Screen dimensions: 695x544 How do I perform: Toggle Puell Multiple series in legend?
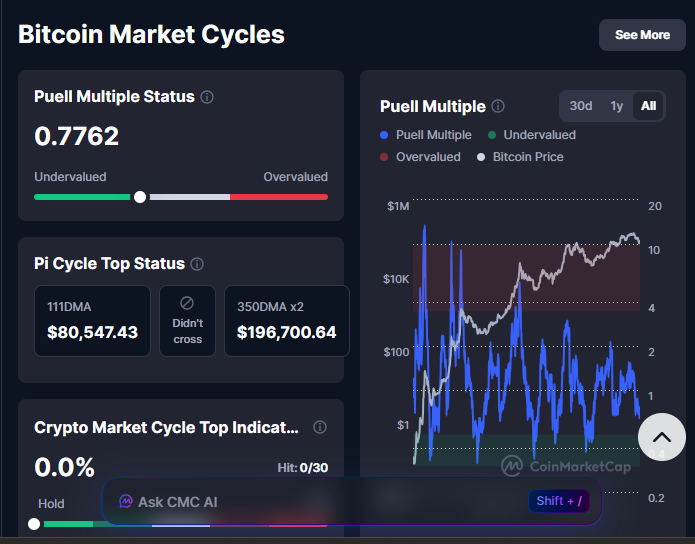coord(426,135)
